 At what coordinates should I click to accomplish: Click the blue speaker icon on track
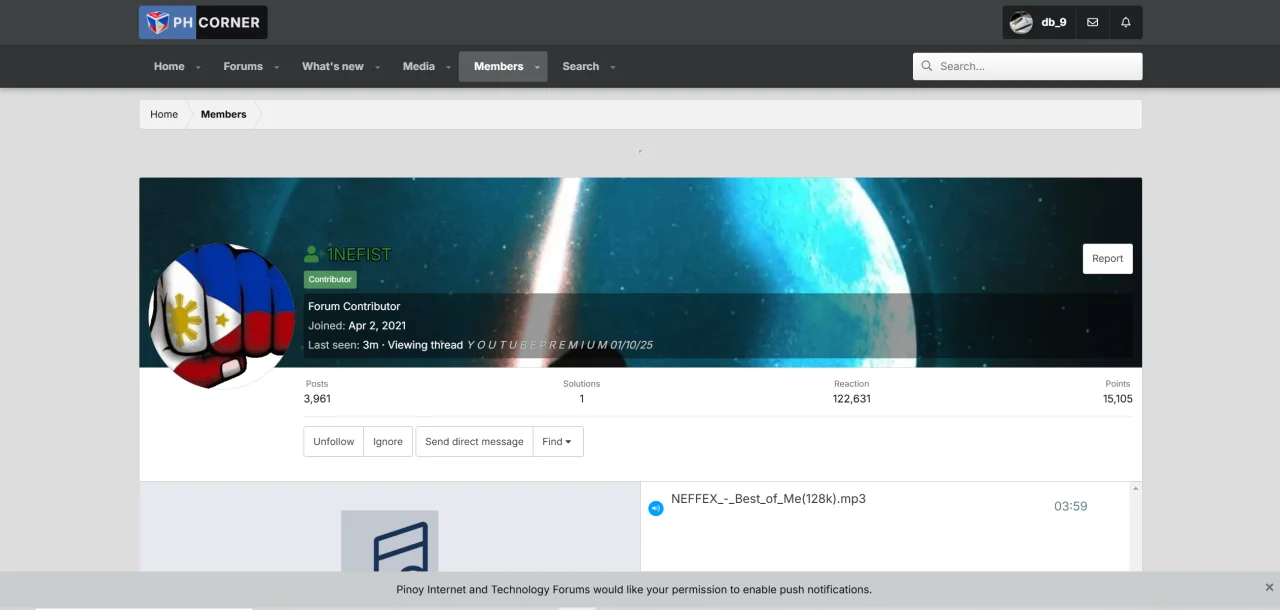coord(656,508)
